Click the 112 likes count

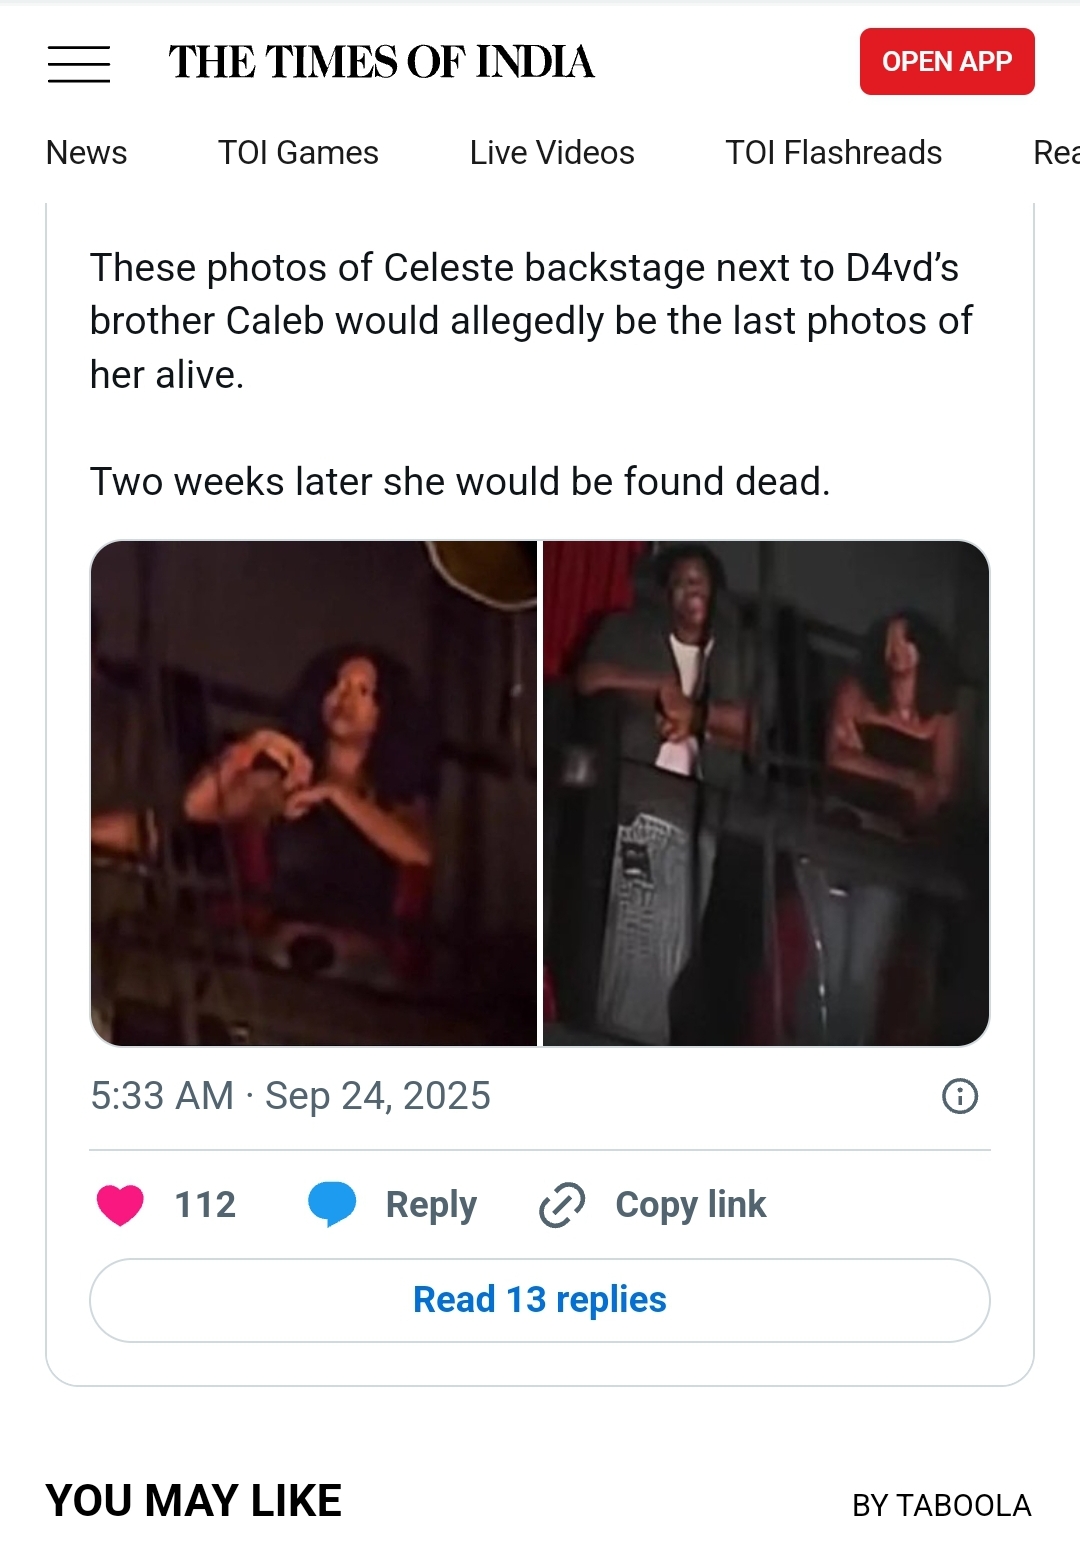(205, 1204)
